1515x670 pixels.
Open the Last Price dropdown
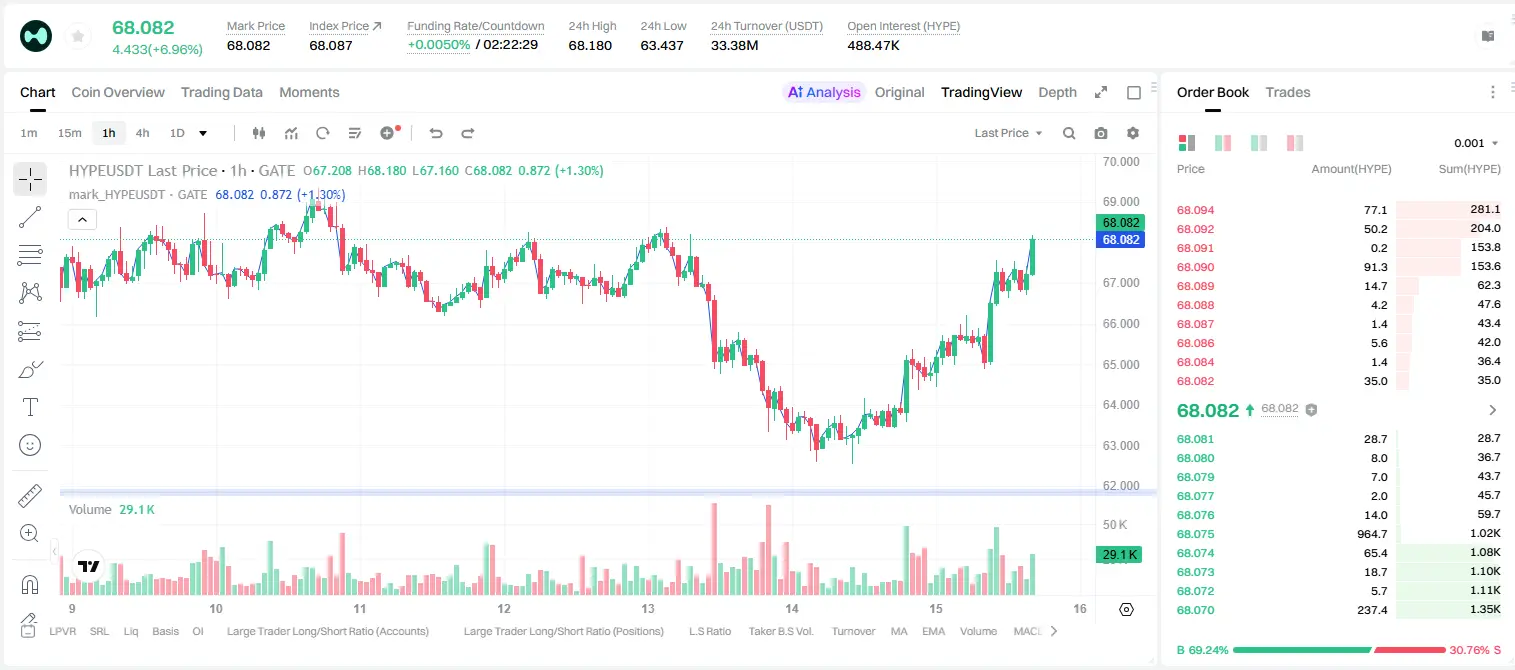pyautogui.click(x=1008, y=133)
